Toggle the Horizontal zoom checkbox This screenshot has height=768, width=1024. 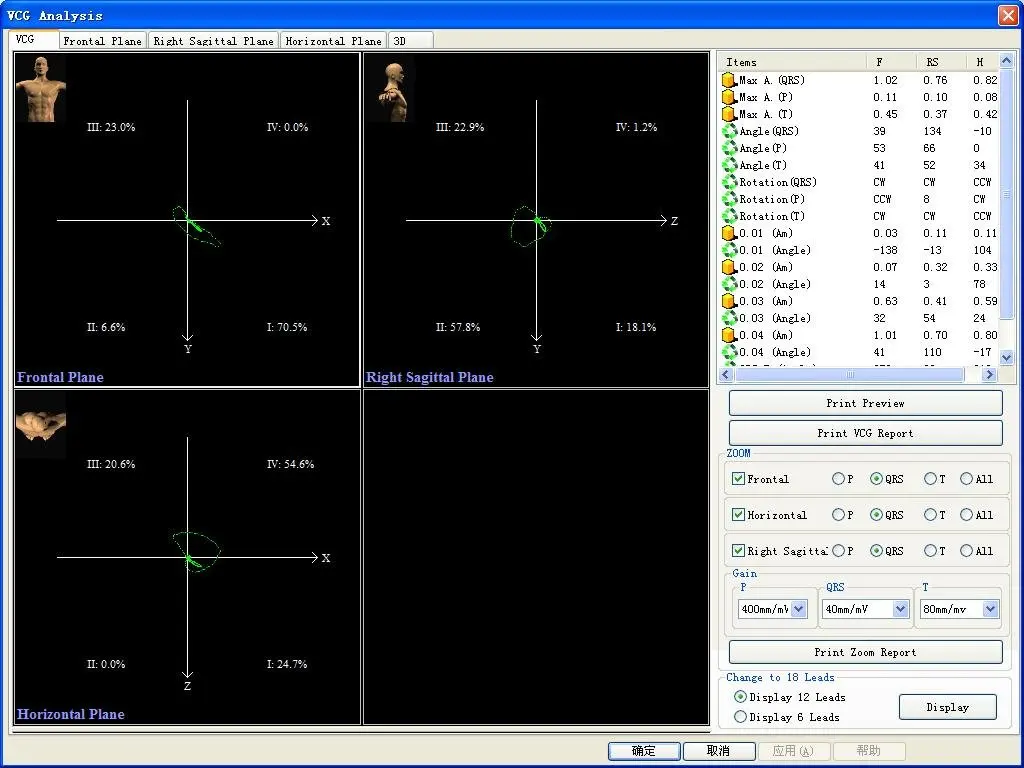tap(738, 515)
